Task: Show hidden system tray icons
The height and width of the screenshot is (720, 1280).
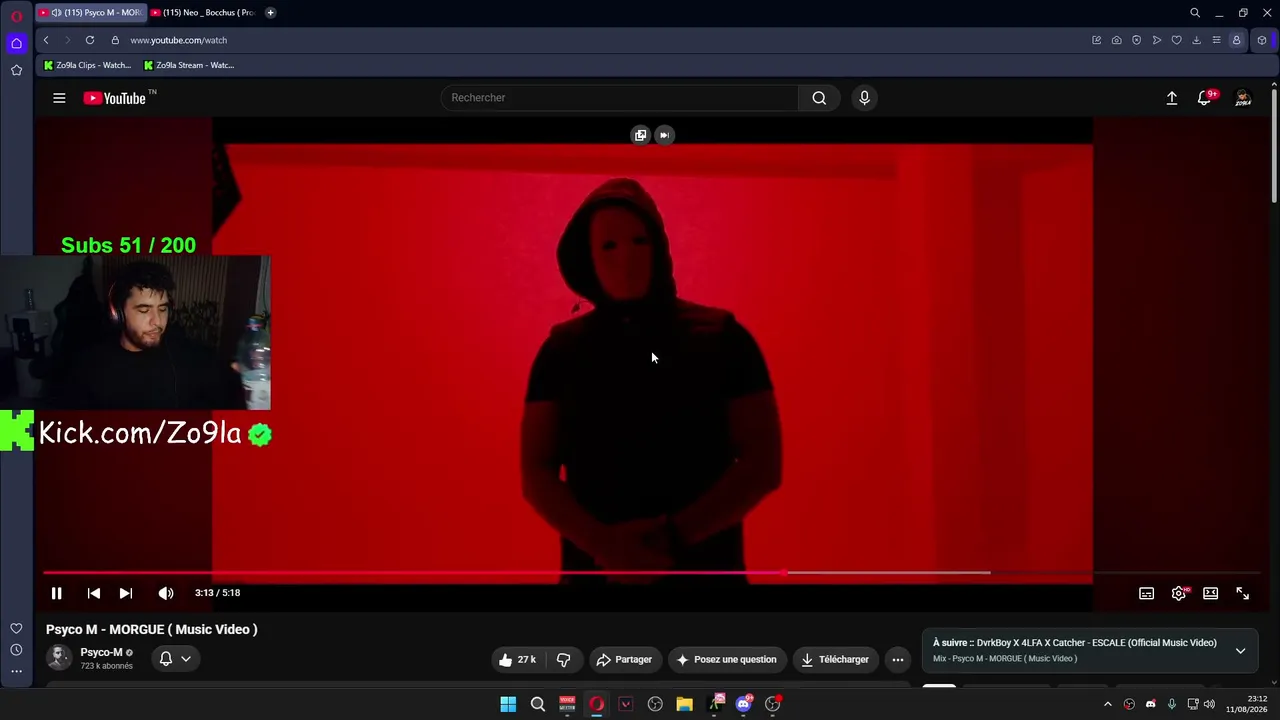Action: (x=1107, y=704)
